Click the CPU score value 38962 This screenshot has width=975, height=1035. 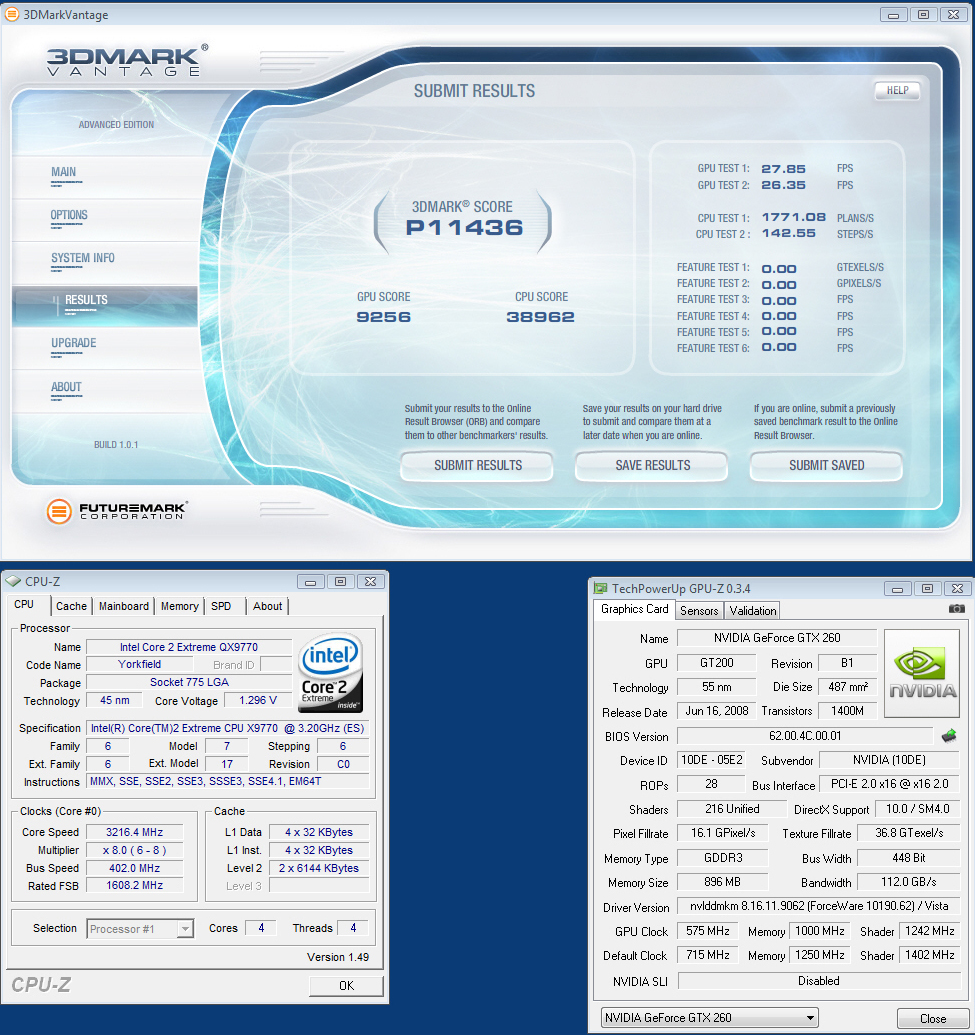541,317
